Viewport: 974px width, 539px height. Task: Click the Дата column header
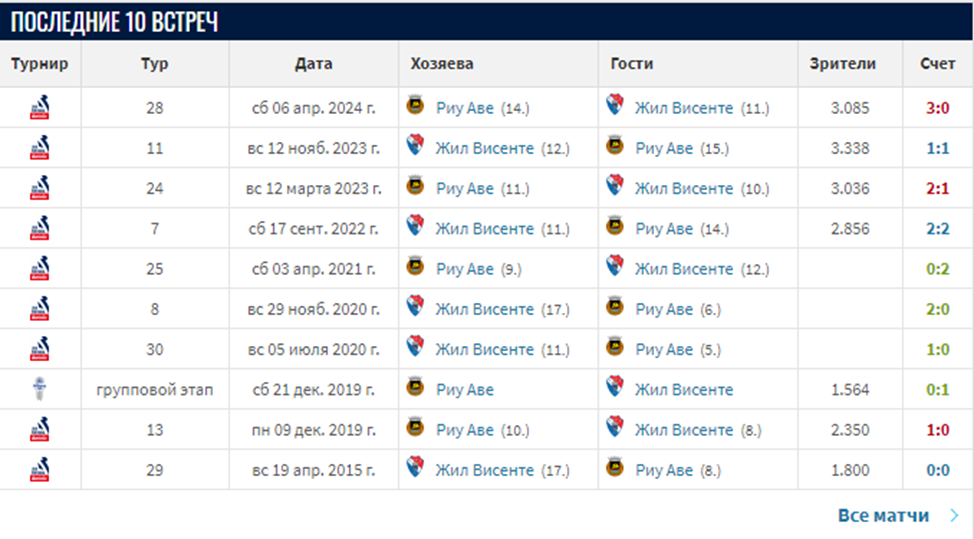[x=313, y=64]
